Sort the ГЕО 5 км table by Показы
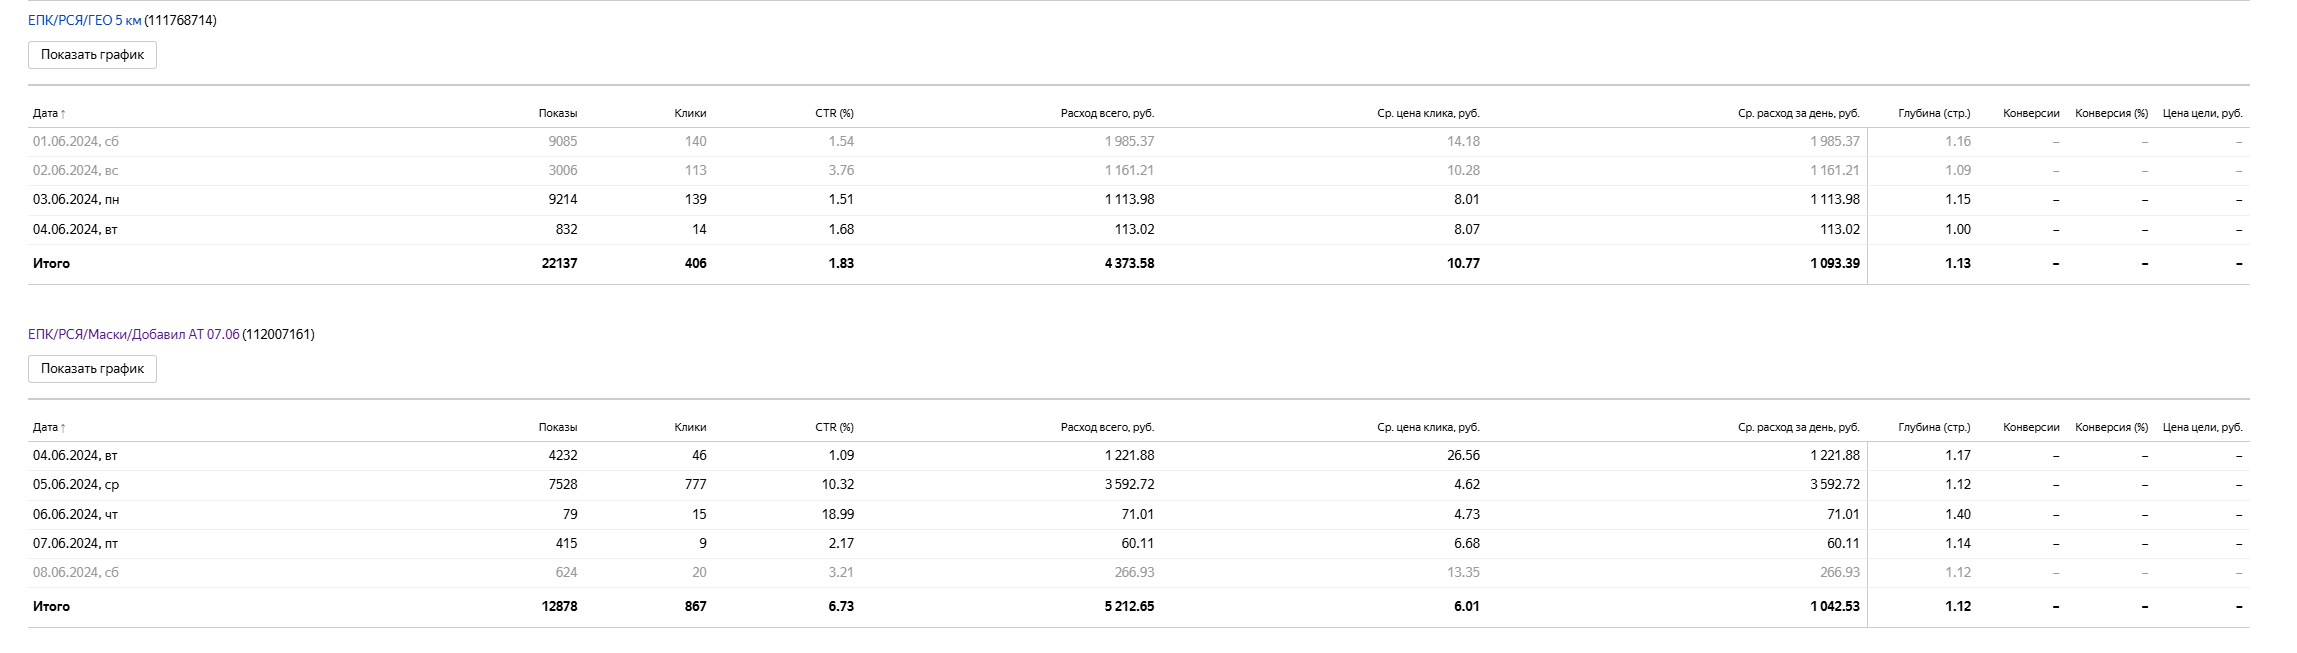This screenshot has height=653, width=2297. point(557,113)
